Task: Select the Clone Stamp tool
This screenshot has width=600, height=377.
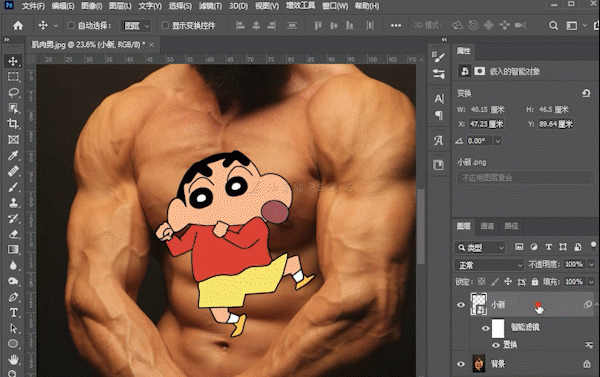Action: 13,202
